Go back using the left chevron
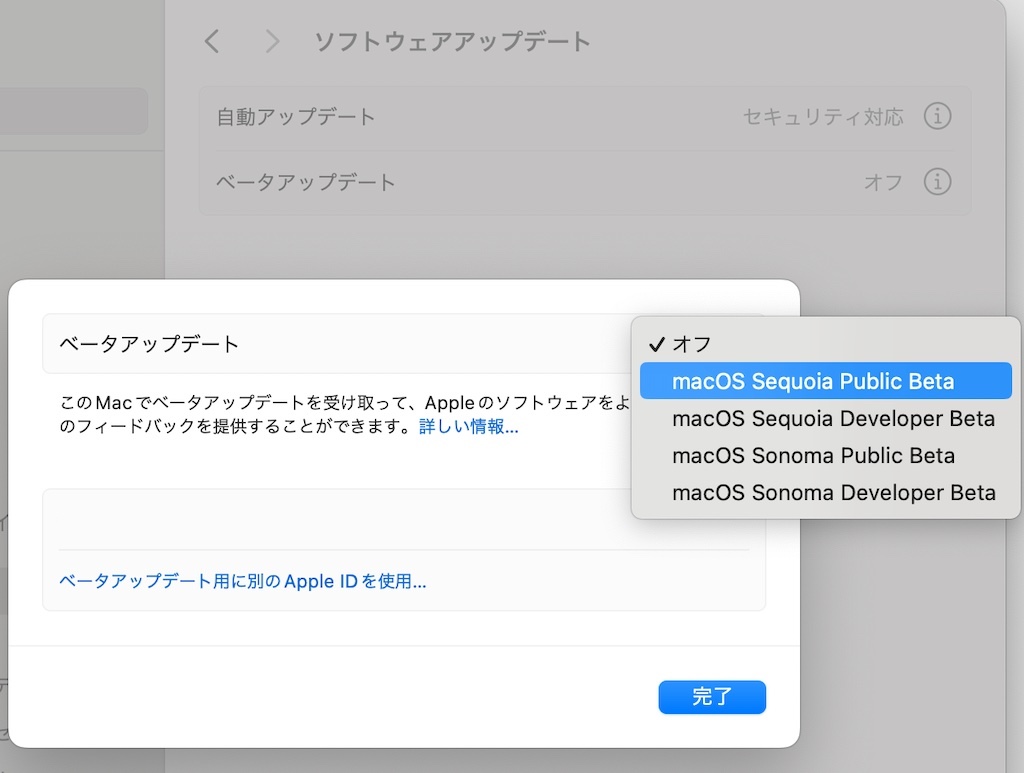The image size is (1024, 773). 212,42
